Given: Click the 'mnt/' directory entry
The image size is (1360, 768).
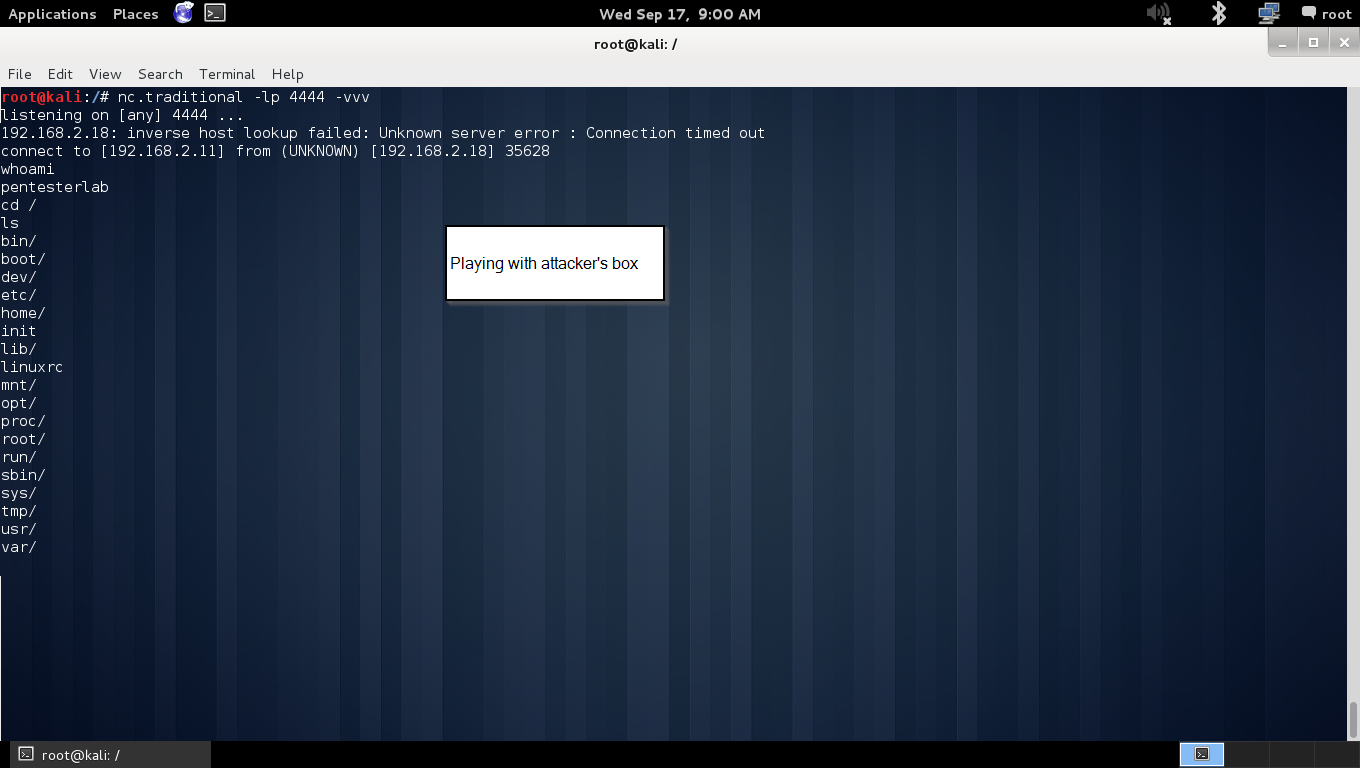Looking at the screenshot, I should (x=19, y=385).
